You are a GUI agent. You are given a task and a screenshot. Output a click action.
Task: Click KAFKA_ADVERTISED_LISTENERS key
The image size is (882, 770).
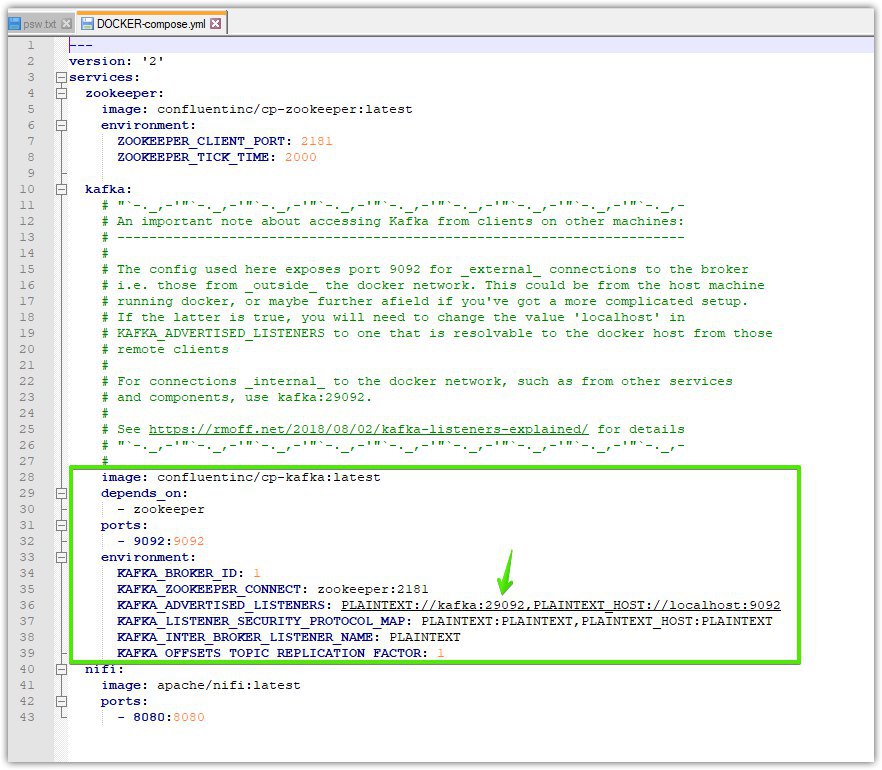pos(224,606)
